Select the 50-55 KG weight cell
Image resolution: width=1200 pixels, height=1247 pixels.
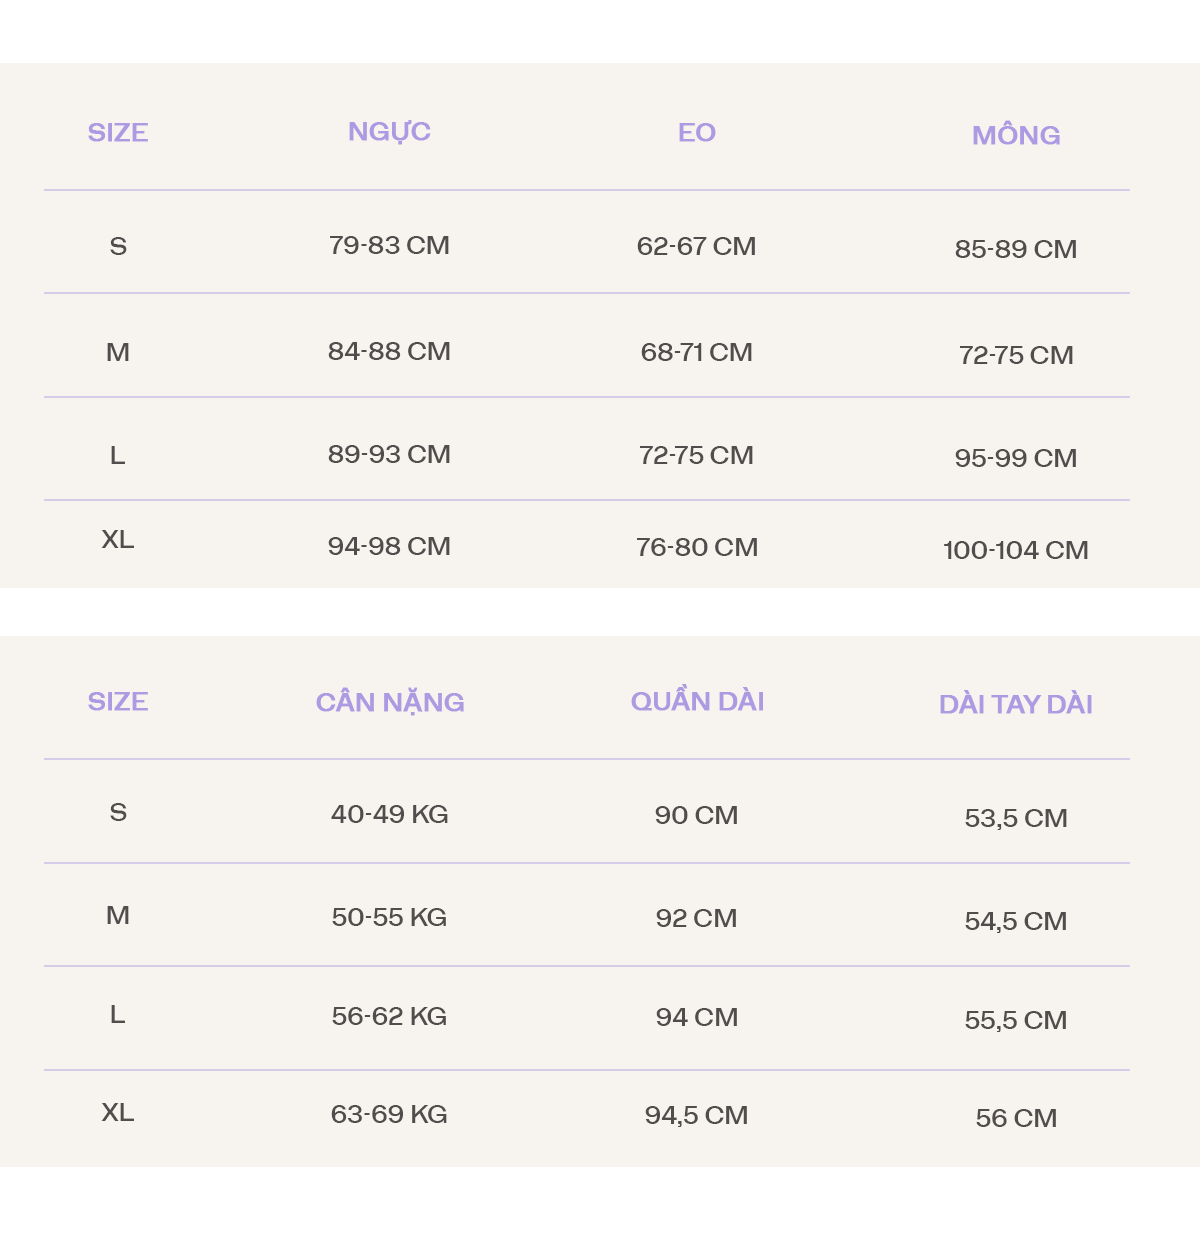(389, 918)
